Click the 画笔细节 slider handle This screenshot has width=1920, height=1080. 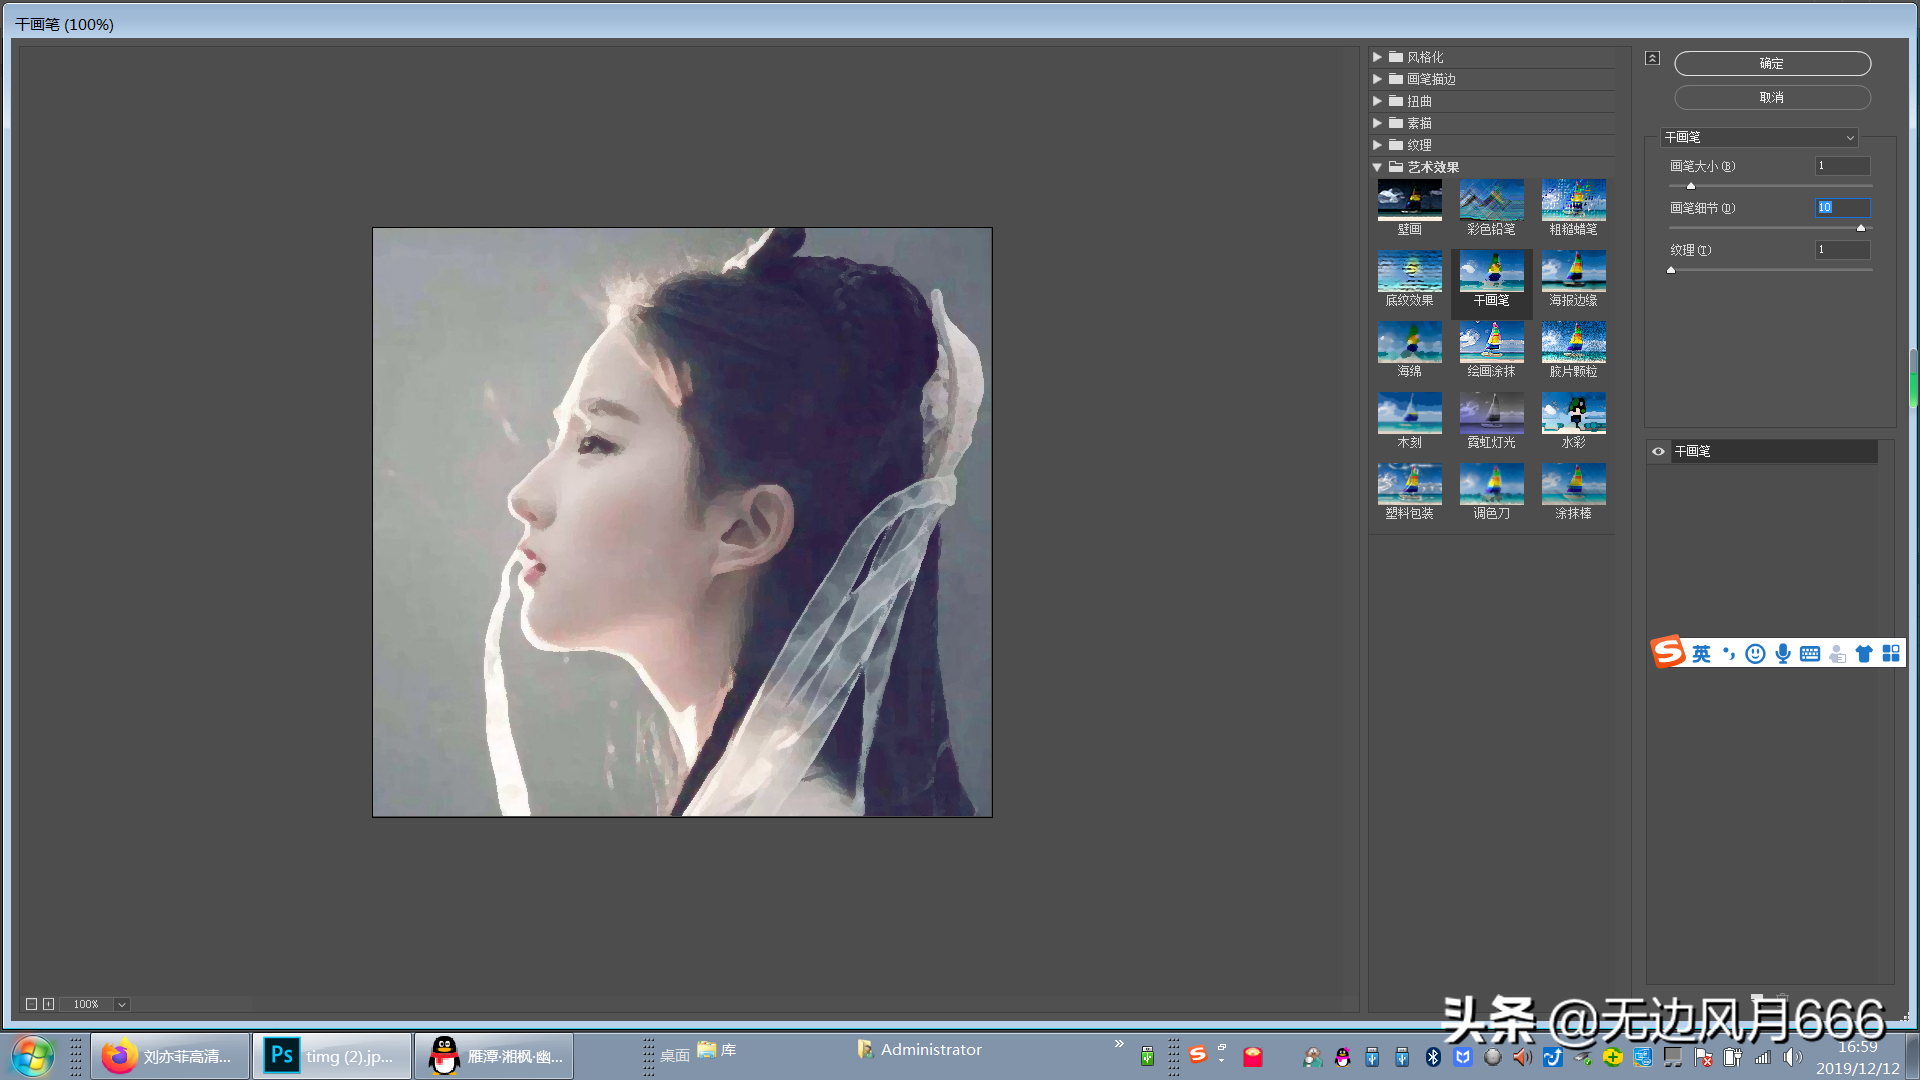click(1860, 228)
